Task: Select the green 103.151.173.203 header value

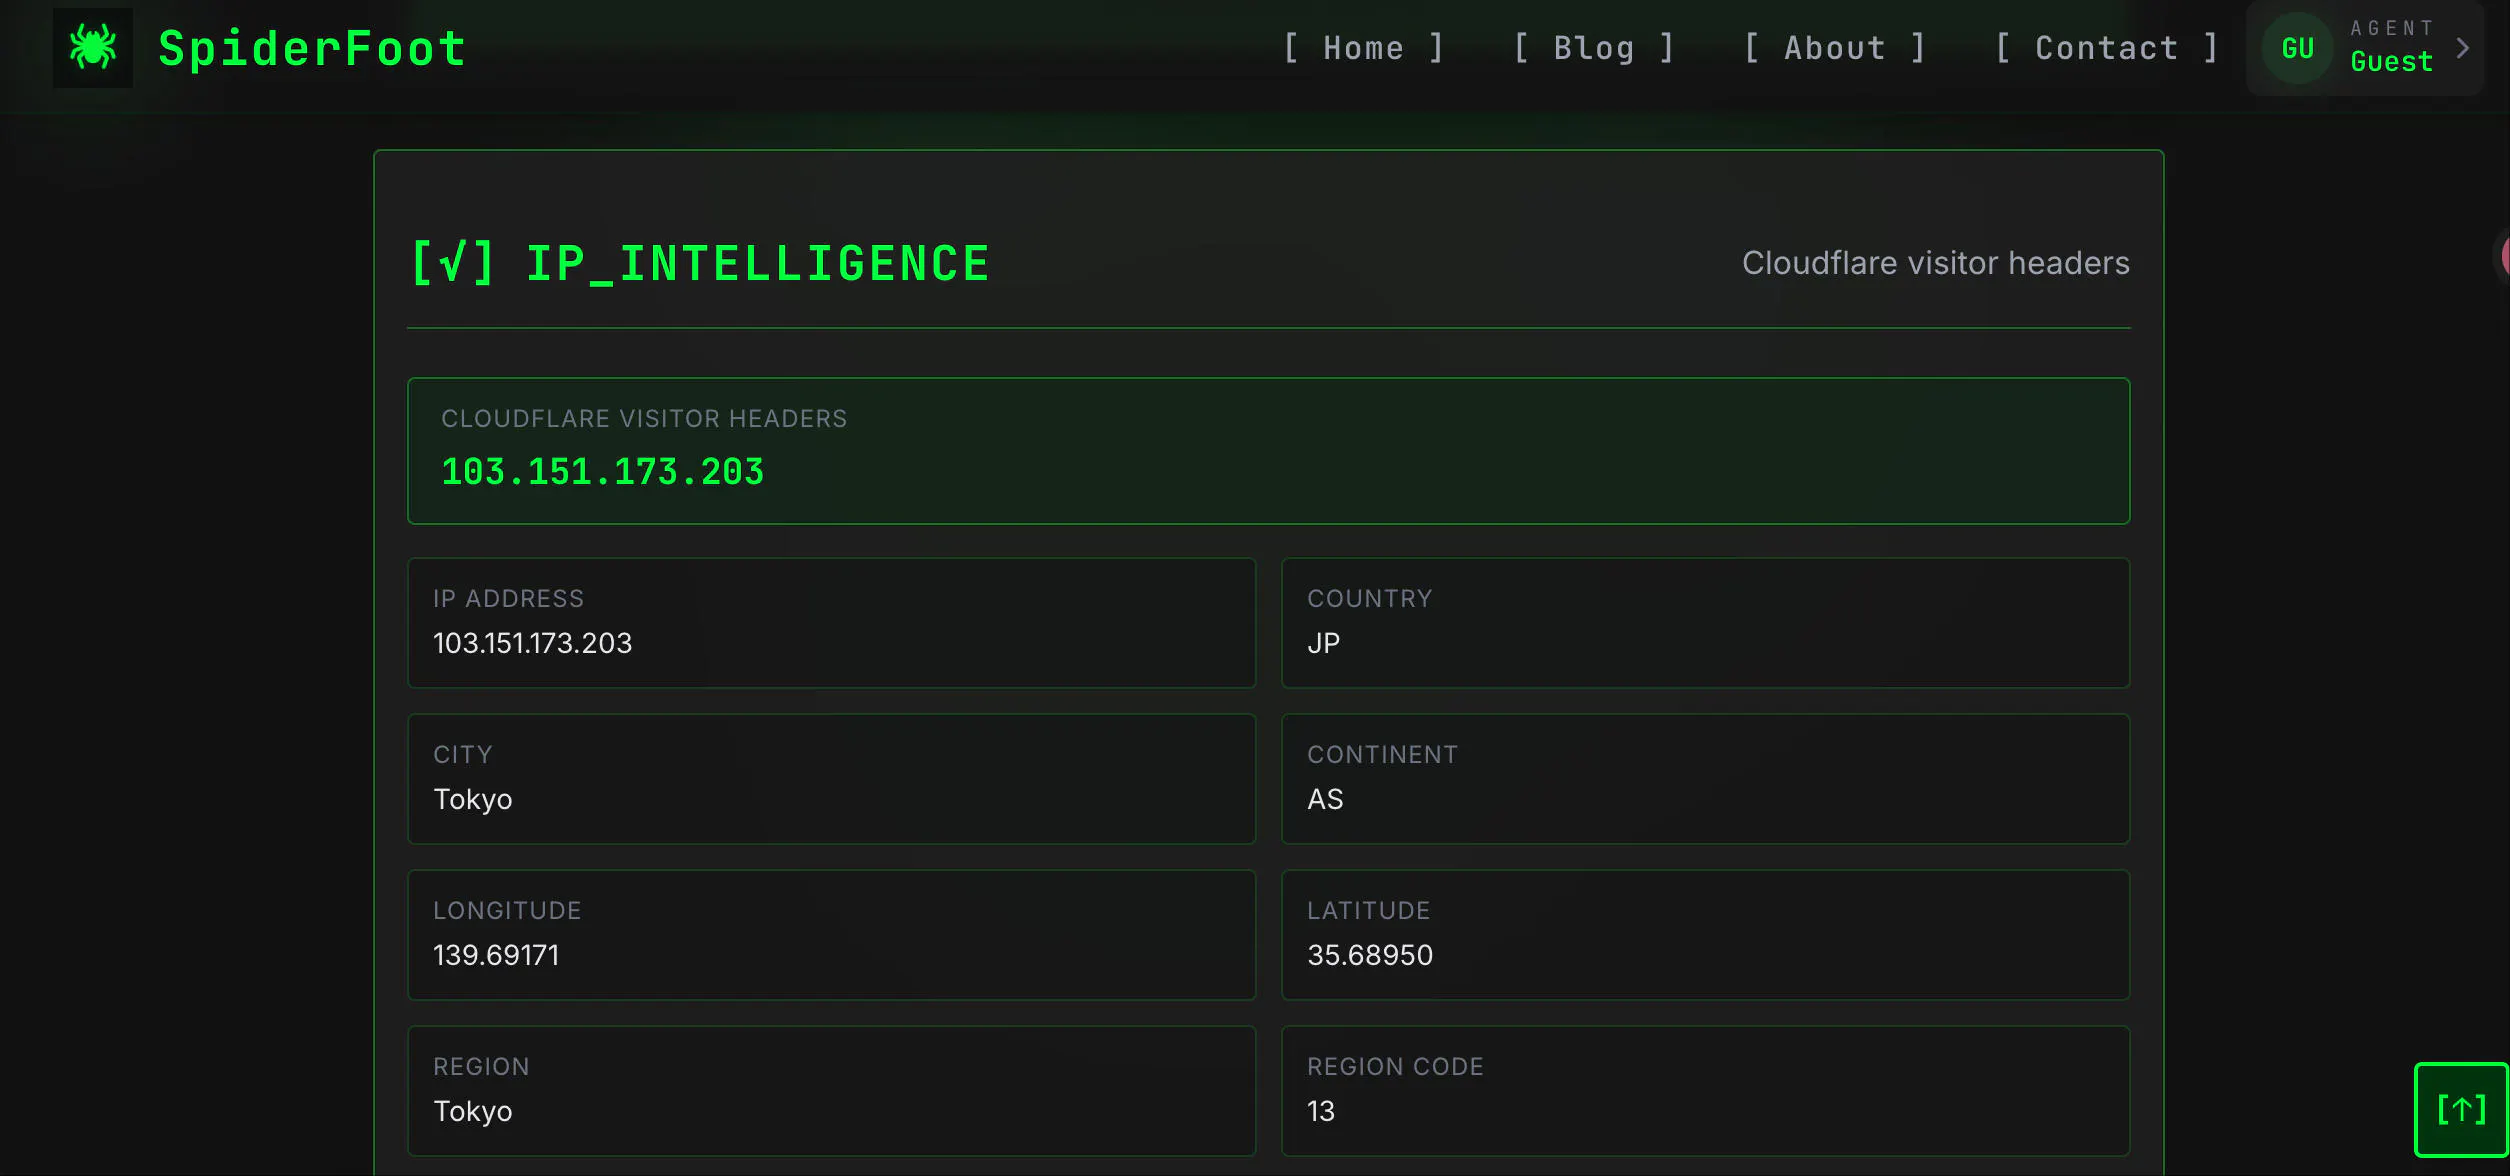Action: 602,472
